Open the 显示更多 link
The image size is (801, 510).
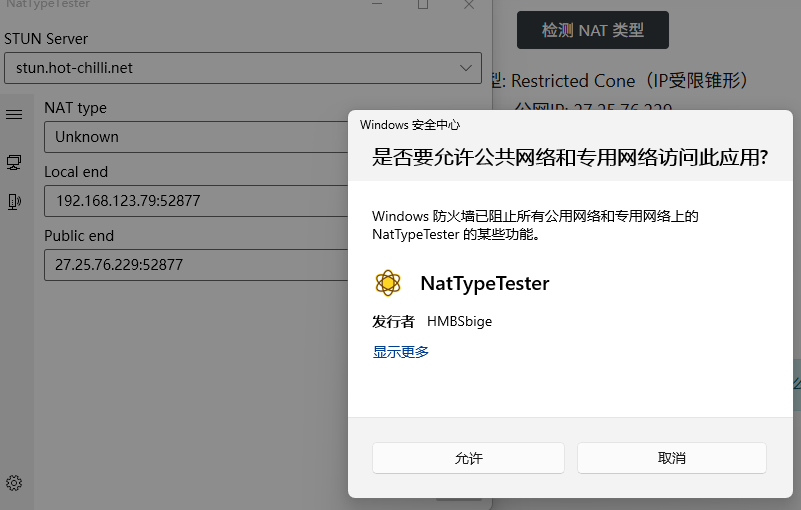pos(400,352)
